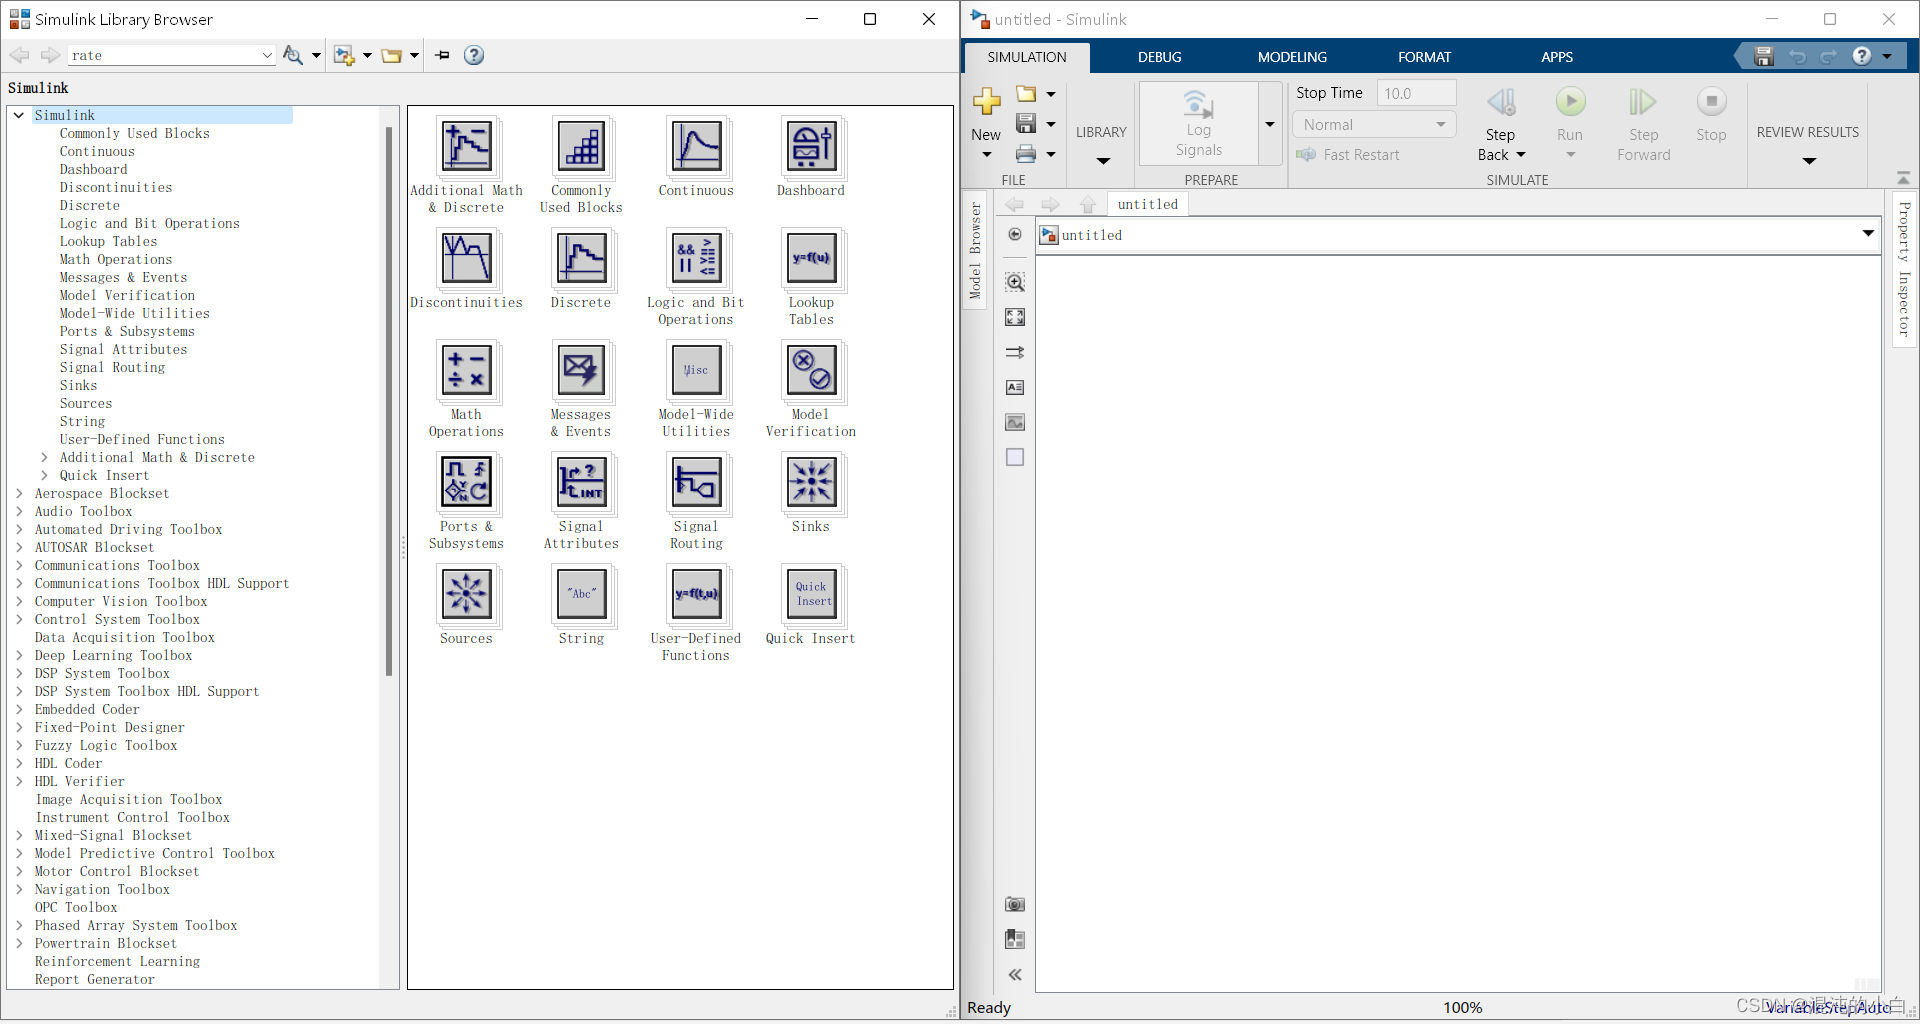Switch to the DEBUG tab
Image resolution: width=1920 pixels, height=1024 pixels.
coord(1160,57)
